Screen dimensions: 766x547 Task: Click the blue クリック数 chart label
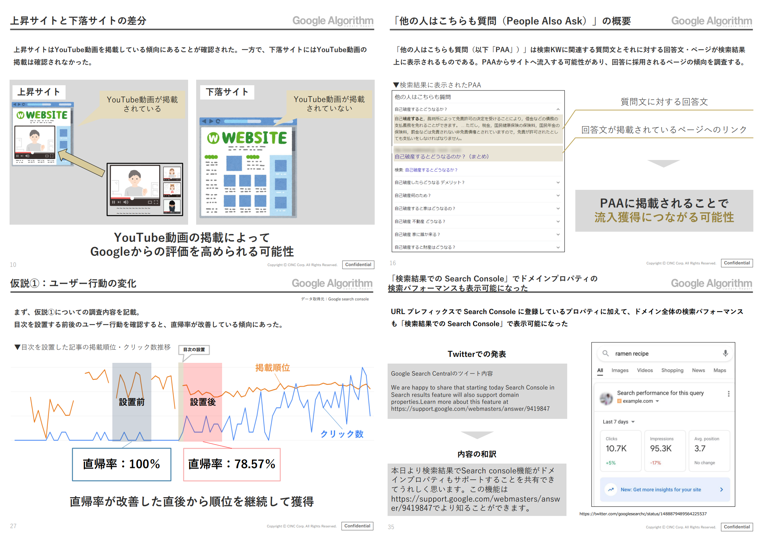pyautogui.click(x=342, y=434)
